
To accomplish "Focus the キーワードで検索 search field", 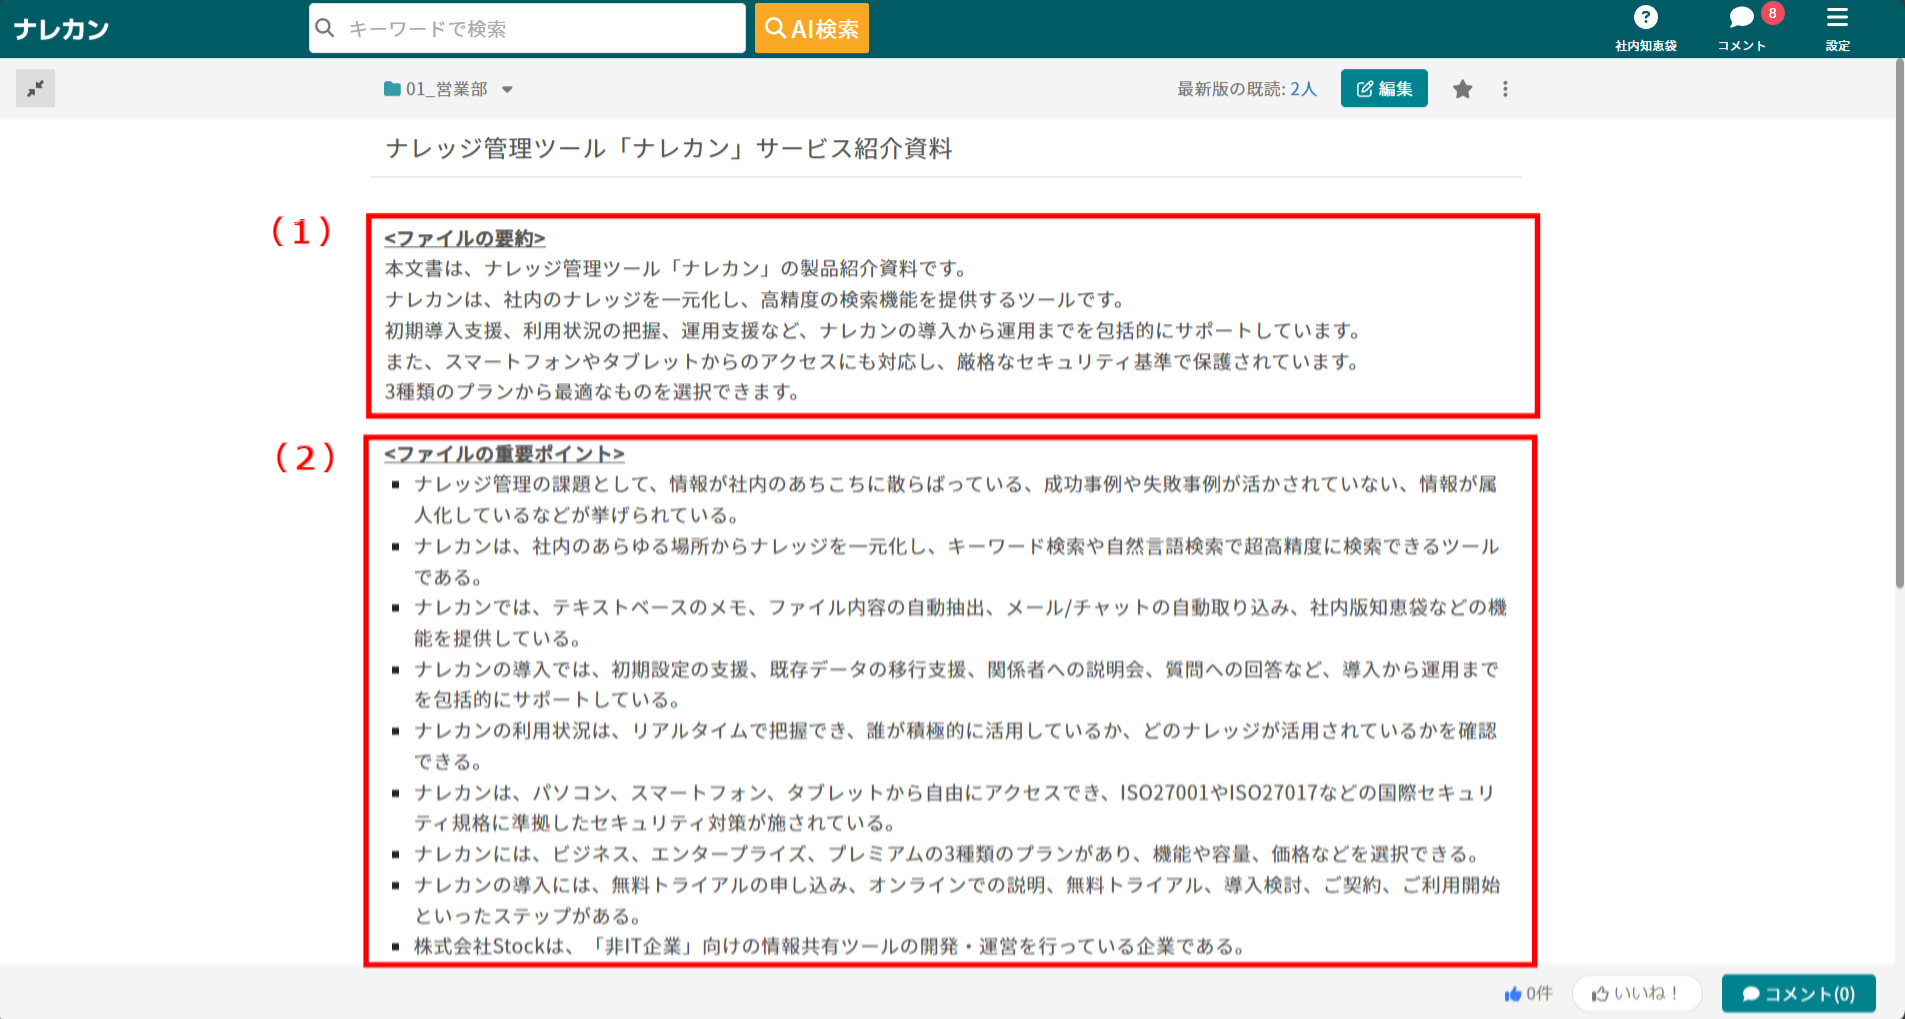I will click(540, 29).
